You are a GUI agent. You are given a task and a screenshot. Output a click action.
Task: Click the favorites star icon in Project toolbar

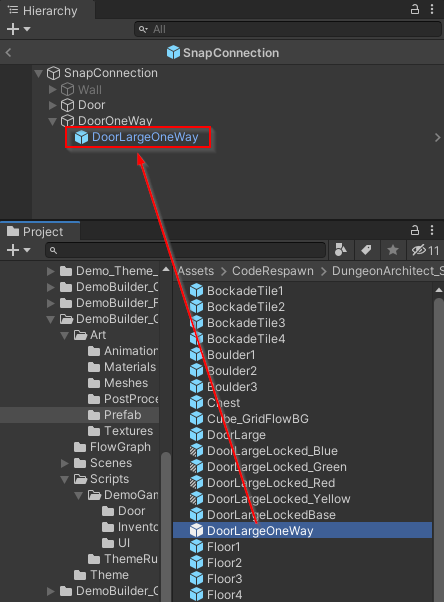point(393,250)
